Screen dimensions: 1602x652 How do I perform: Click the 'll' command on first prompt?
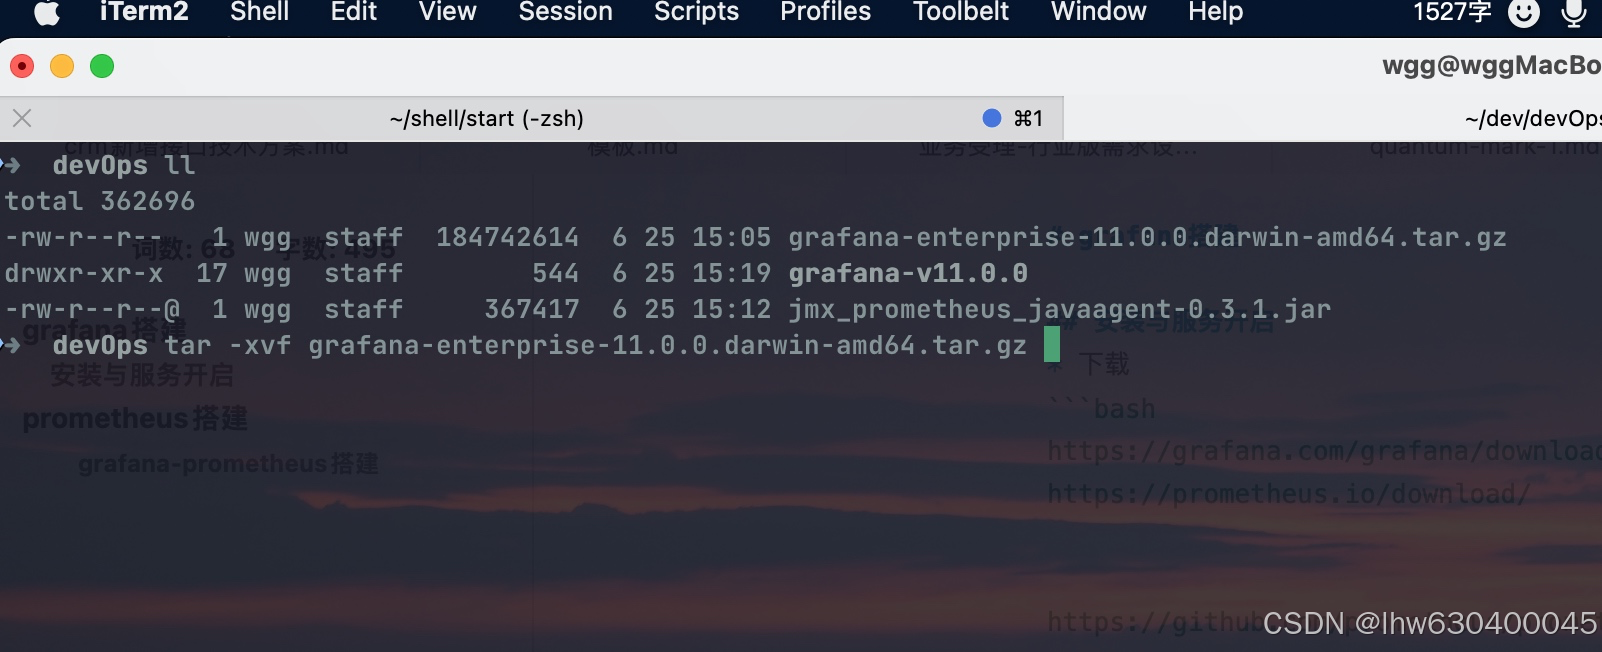(180, 165)
